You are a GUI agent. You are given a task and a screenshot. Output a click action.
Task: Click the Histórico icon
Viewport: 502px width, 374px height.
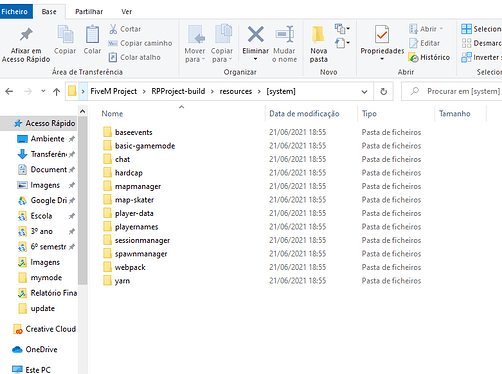414,57
